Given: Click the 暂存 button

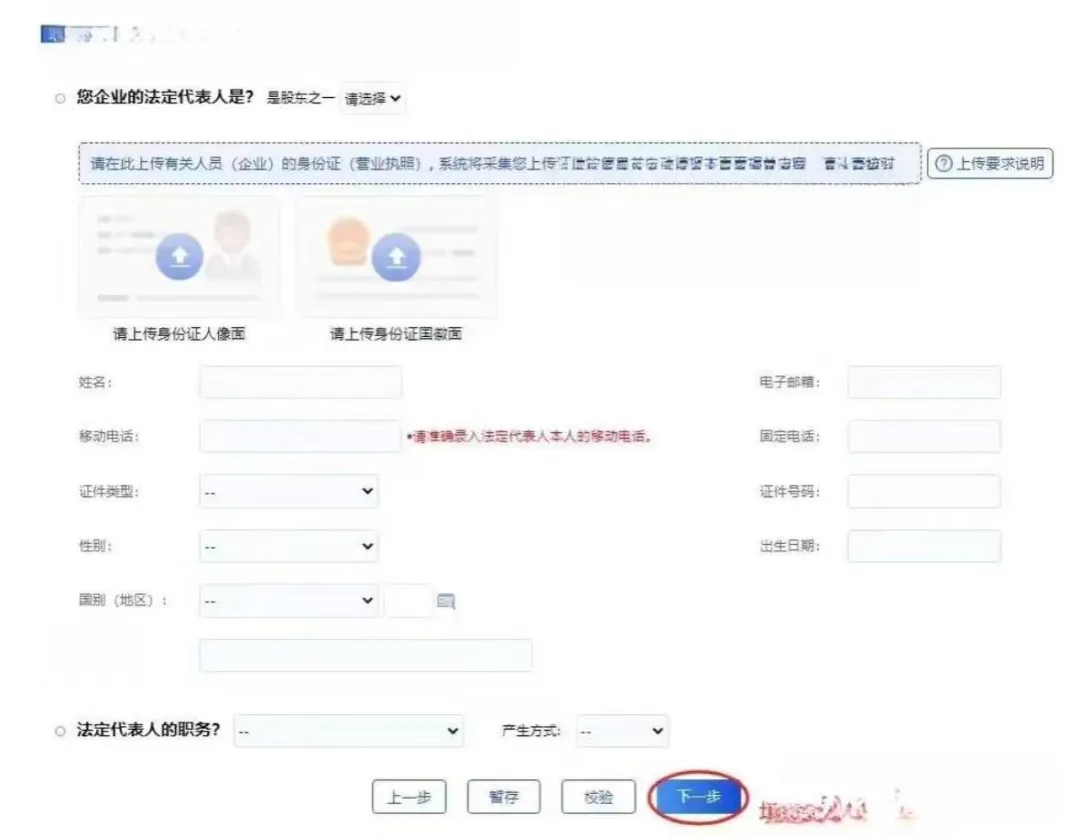Looking at the screenshot, I should 504,796.
